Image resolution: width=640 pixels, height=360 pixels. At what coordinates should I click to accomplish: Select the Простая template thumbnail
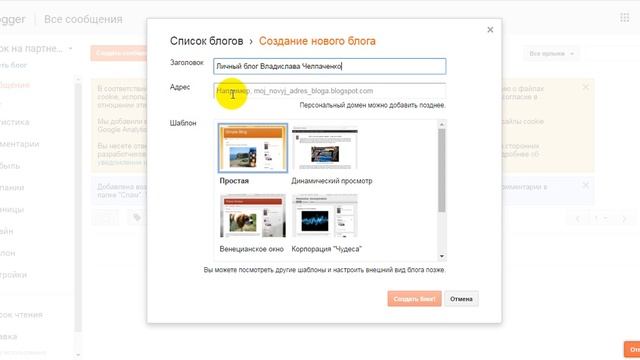tap(253, 148)
